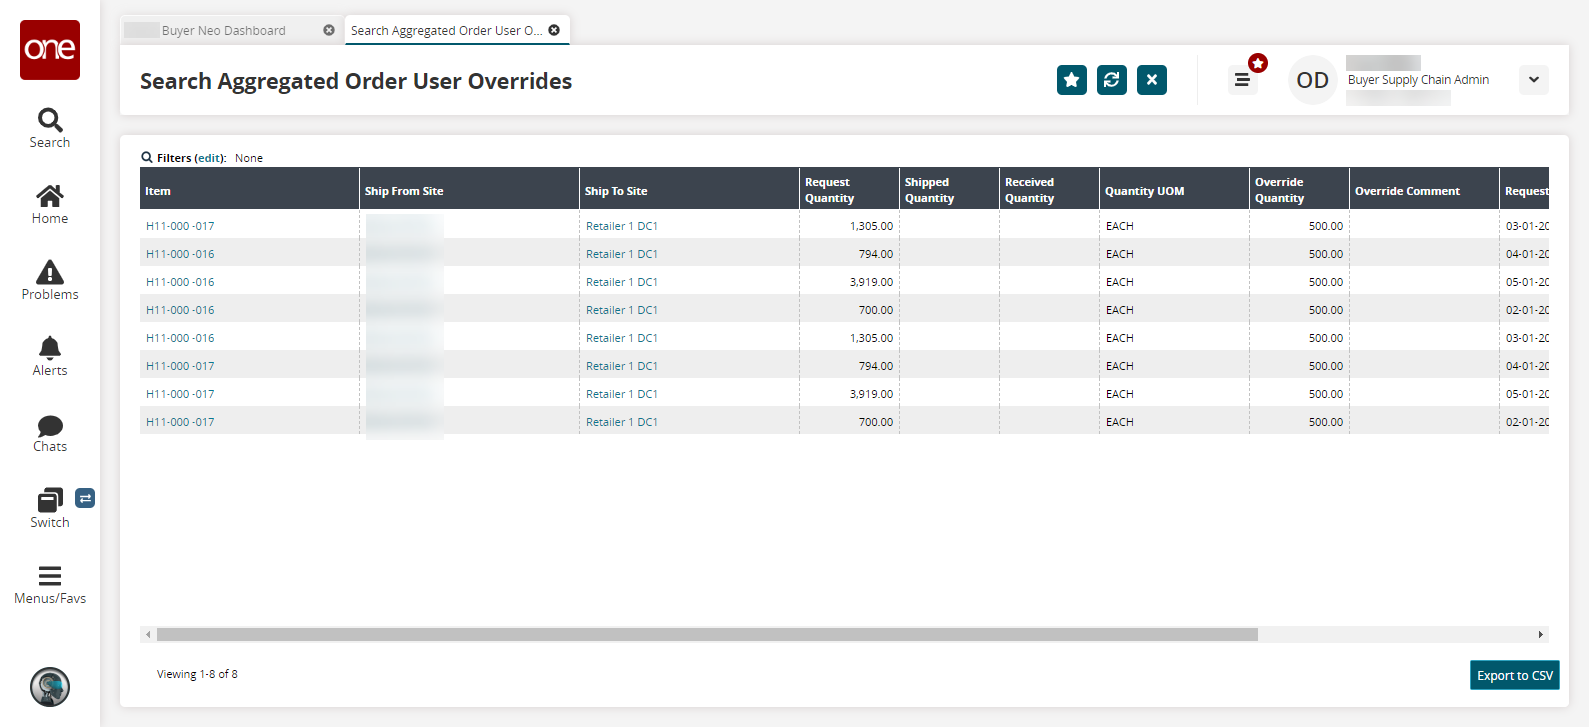1589x727 pixels.
Task: Click the scrollbar left arrow
Action: coord(148,634)
